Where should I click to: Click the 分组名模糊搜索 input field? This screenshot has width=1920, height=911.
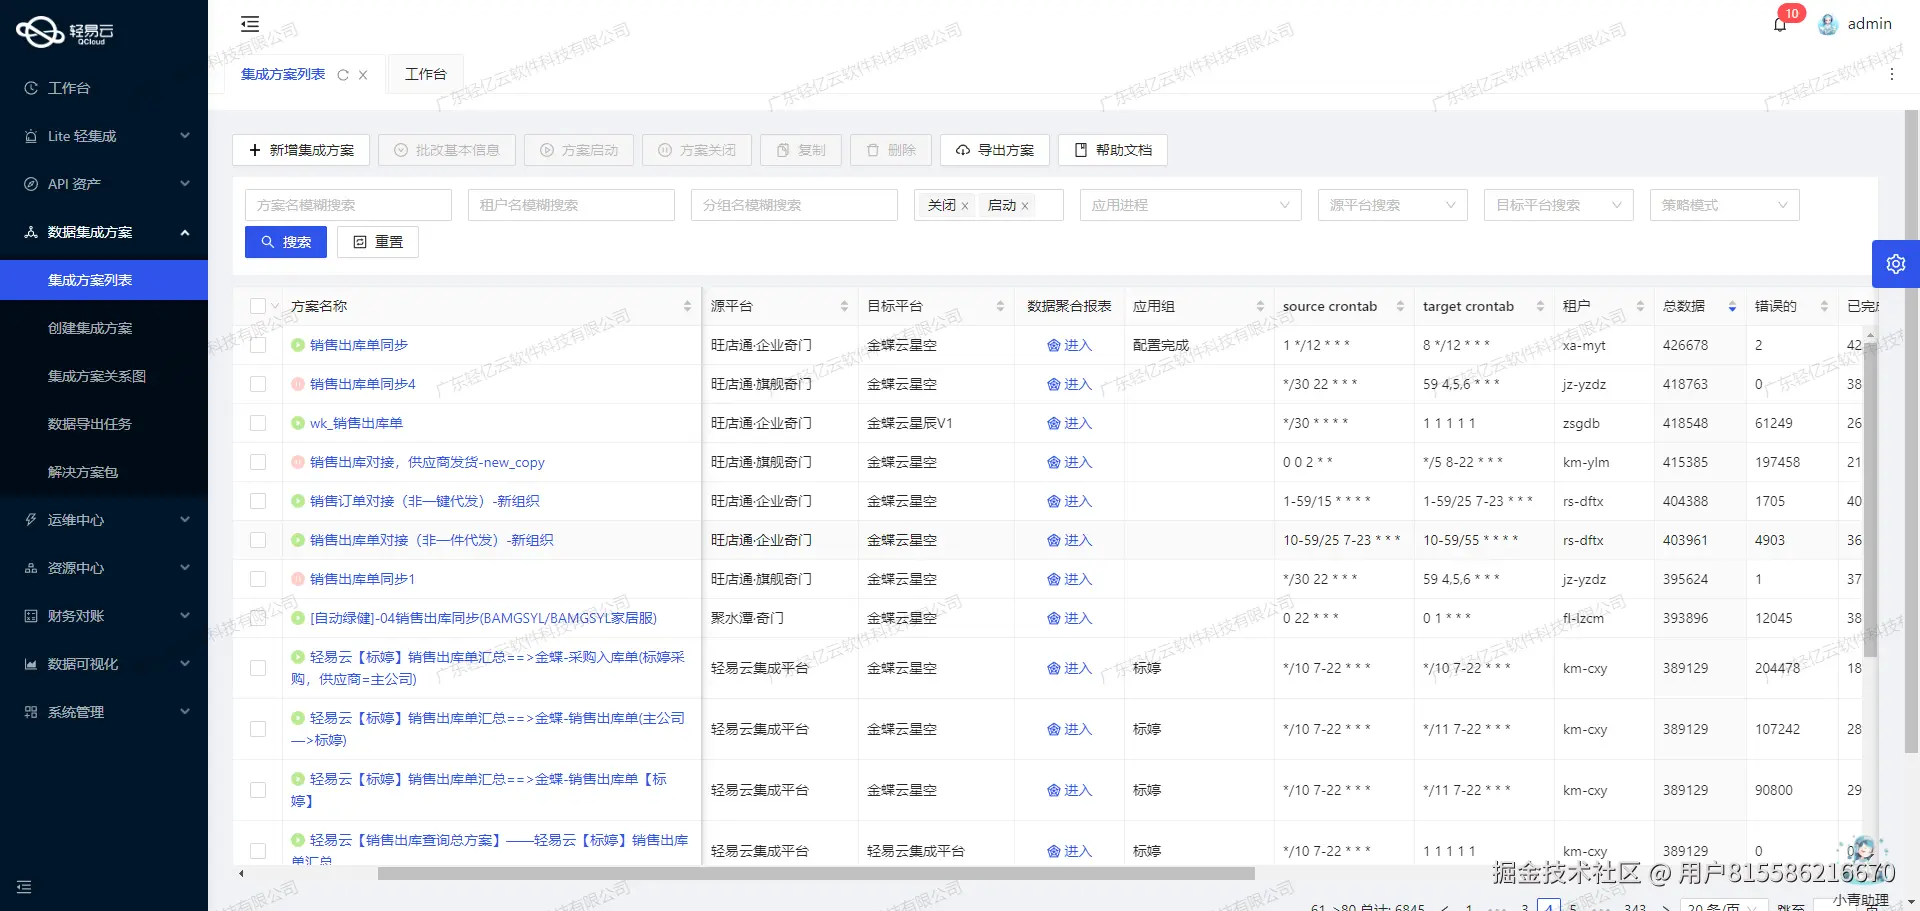coord(794,205)
